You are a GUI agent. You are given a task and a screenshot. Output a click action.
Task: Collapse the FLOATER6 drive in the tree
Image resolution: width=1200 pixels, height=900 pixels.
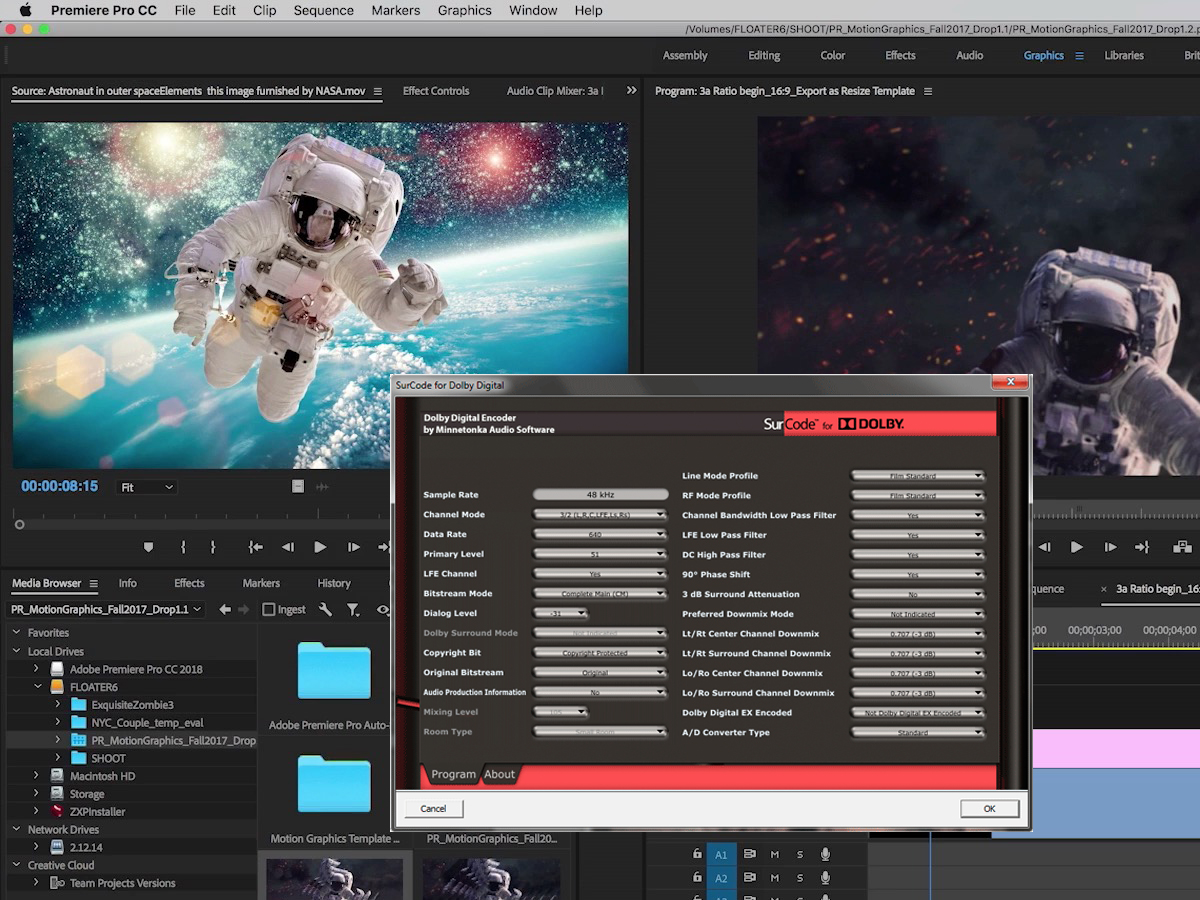[x=38, y=687]
